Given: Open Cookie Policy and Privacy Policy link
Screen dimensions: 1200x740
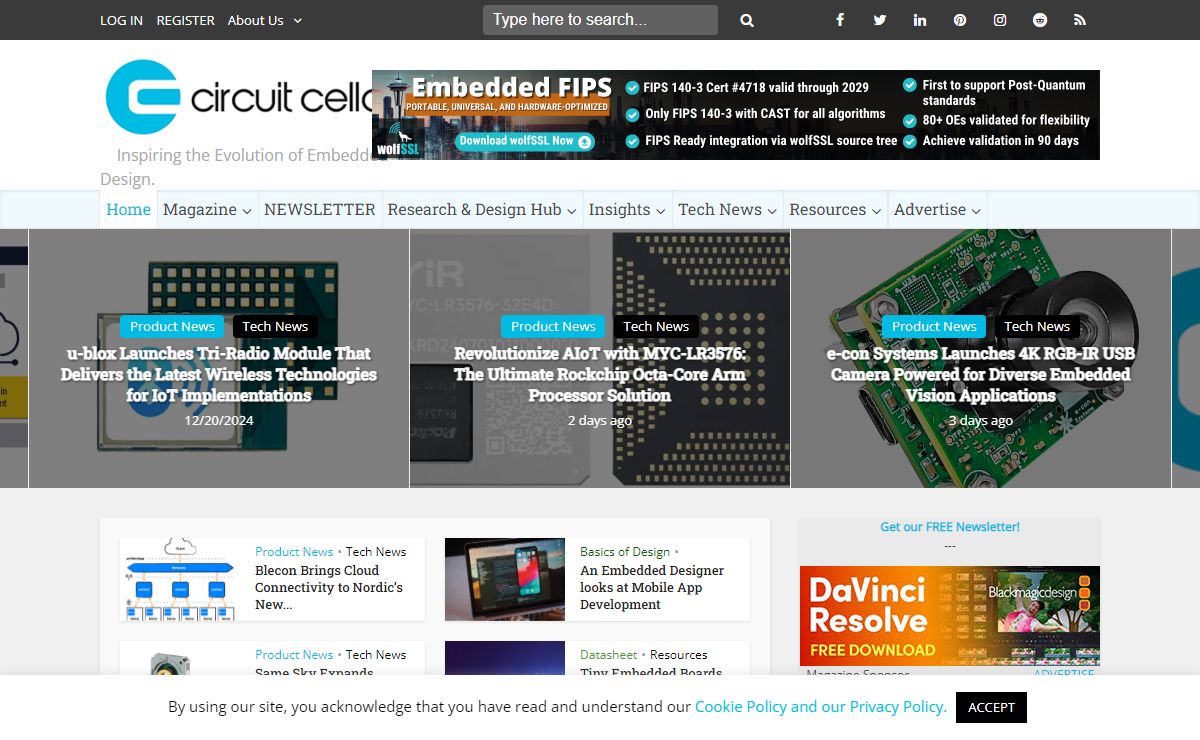Looking at the screenshot, I should click(820, 706).
